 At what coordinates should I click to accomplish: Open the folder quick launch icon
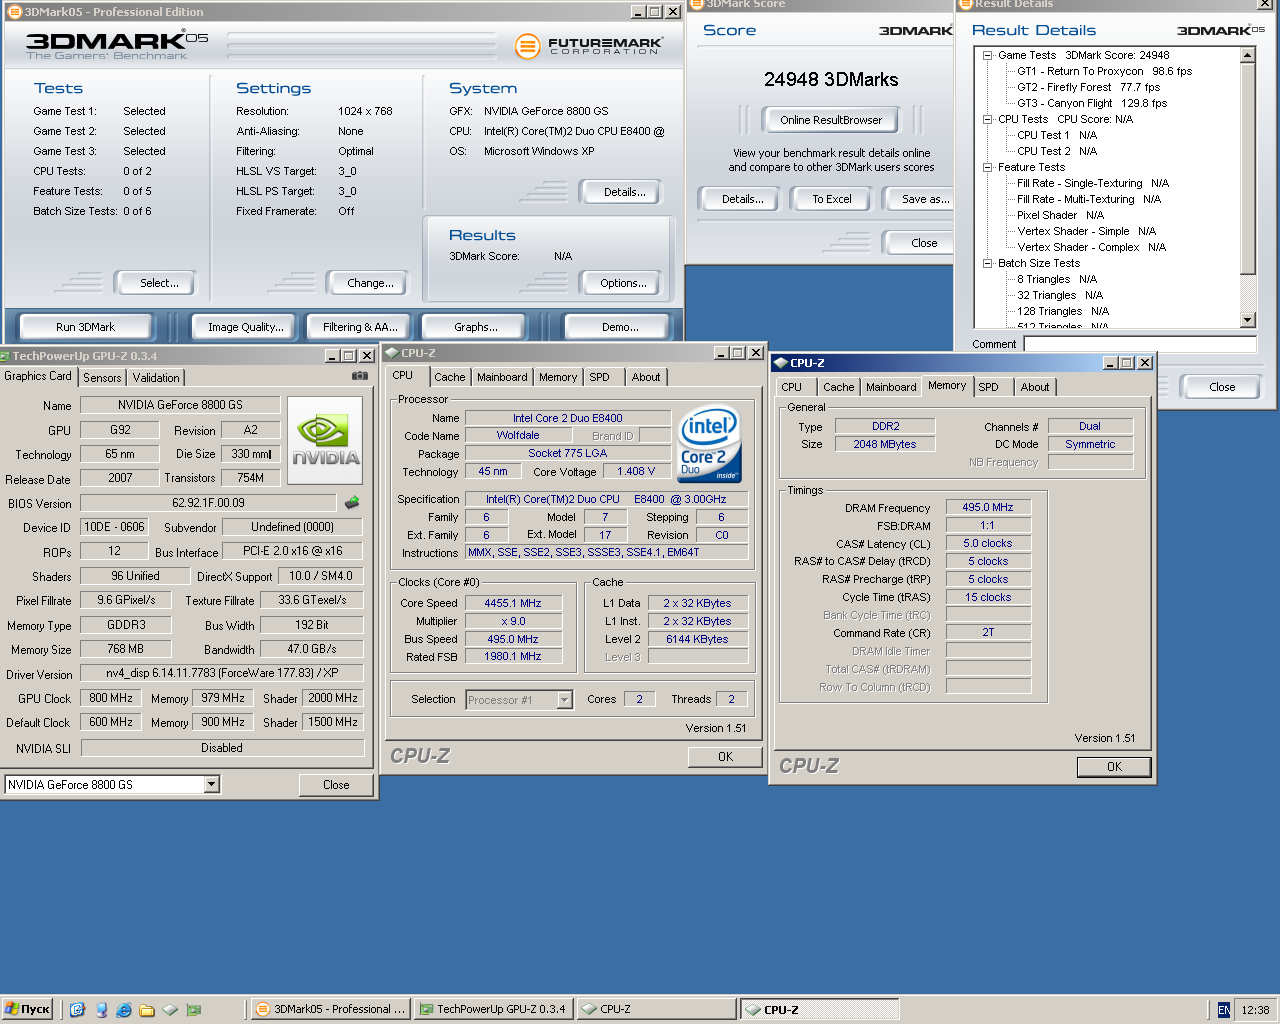(x=147, y=1010)
